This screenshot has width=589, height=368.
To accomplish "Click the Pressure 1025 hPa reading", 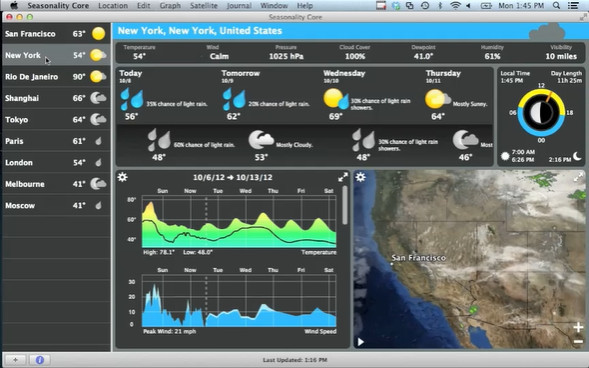I will (286, 53).
